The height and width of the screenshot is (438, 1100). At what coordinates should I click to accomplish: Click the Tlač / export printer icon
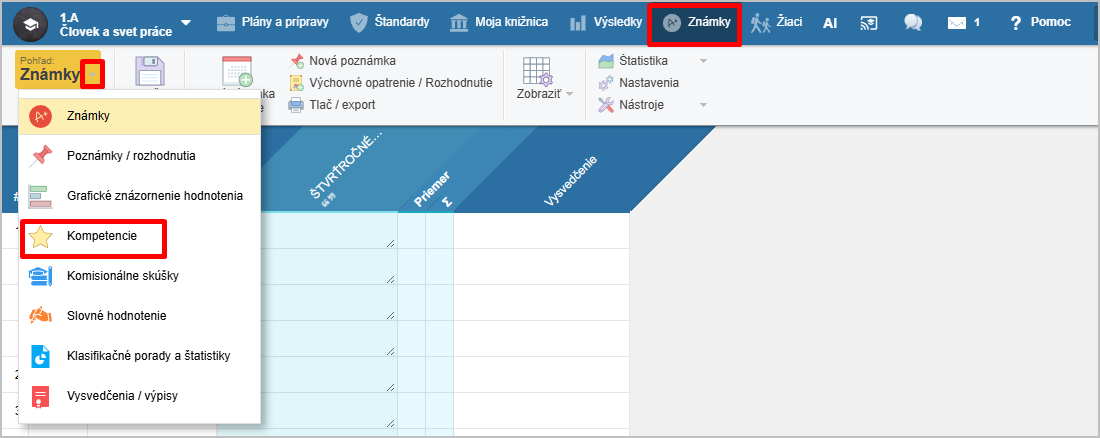(x=296, y=104)
